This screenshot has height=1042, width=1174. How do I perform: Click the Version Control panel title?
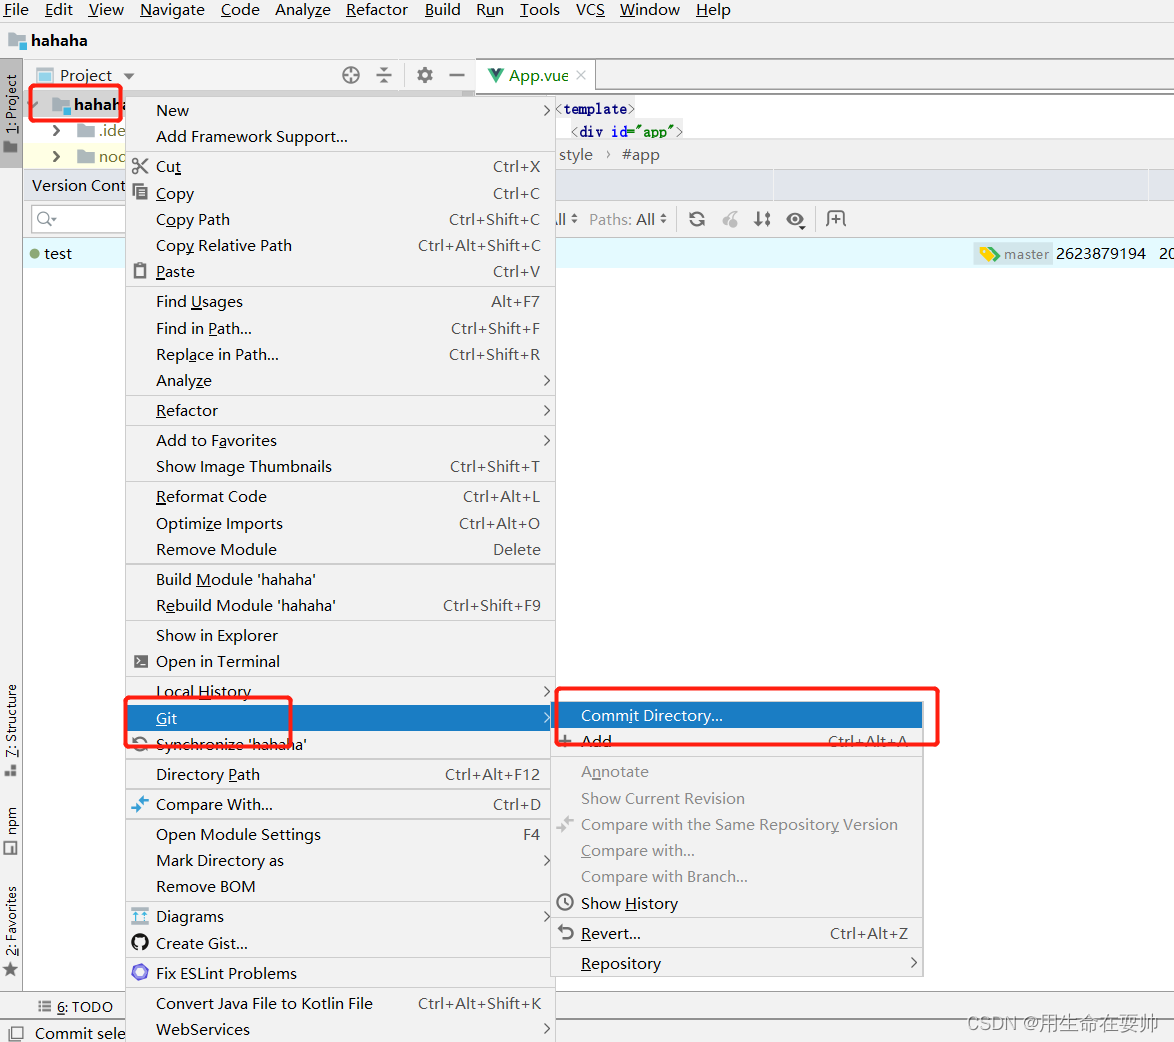[79, 185]
